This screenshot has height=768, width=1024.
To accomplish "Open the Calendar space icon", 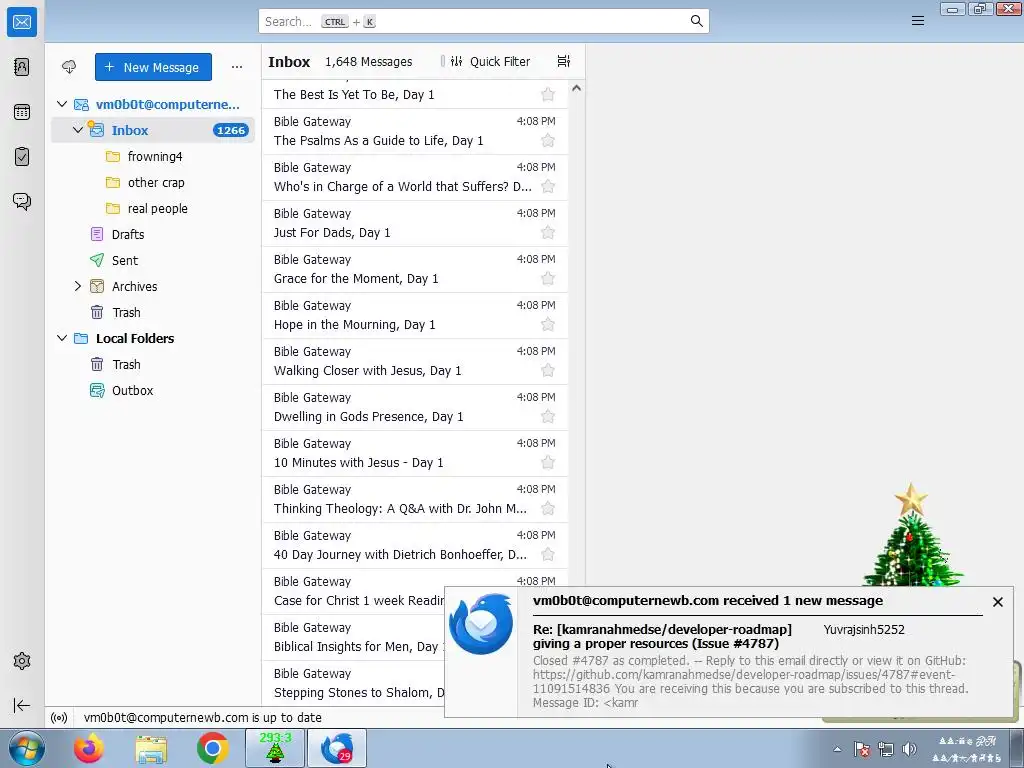I will [x=22, y=112].
